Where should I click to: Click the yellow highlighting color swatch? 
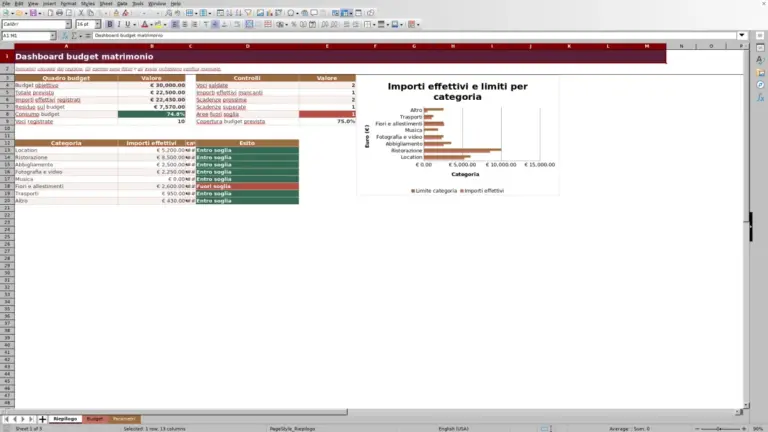point(158,24)
